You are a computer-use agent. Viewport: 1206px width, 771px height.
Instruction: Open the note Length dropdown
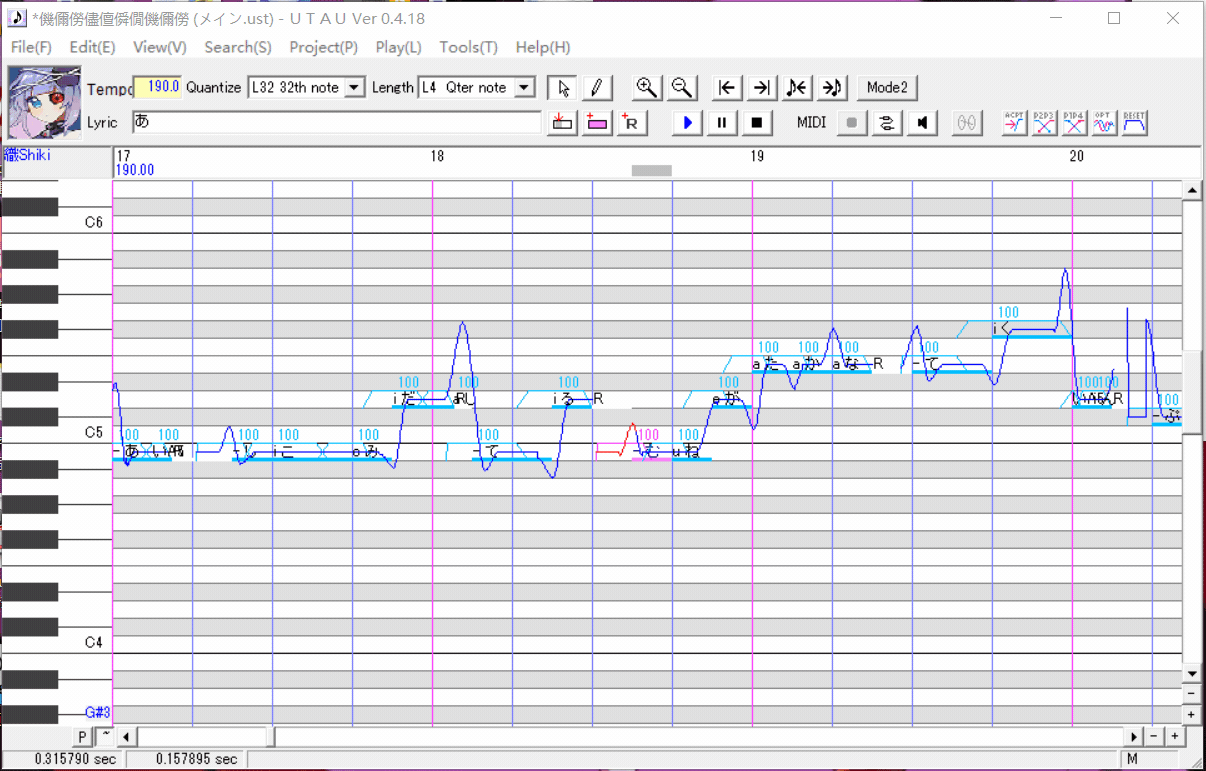(x=525, y=88)
